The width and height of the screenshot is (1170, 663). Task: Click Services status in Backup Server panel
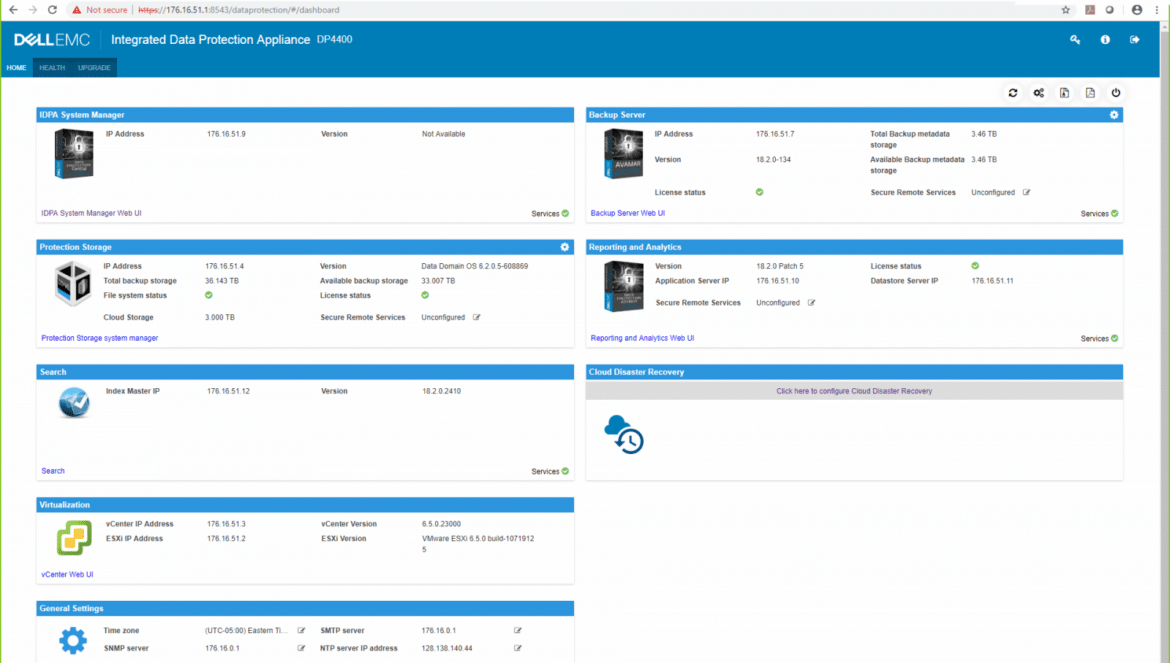coord(1099,214)
